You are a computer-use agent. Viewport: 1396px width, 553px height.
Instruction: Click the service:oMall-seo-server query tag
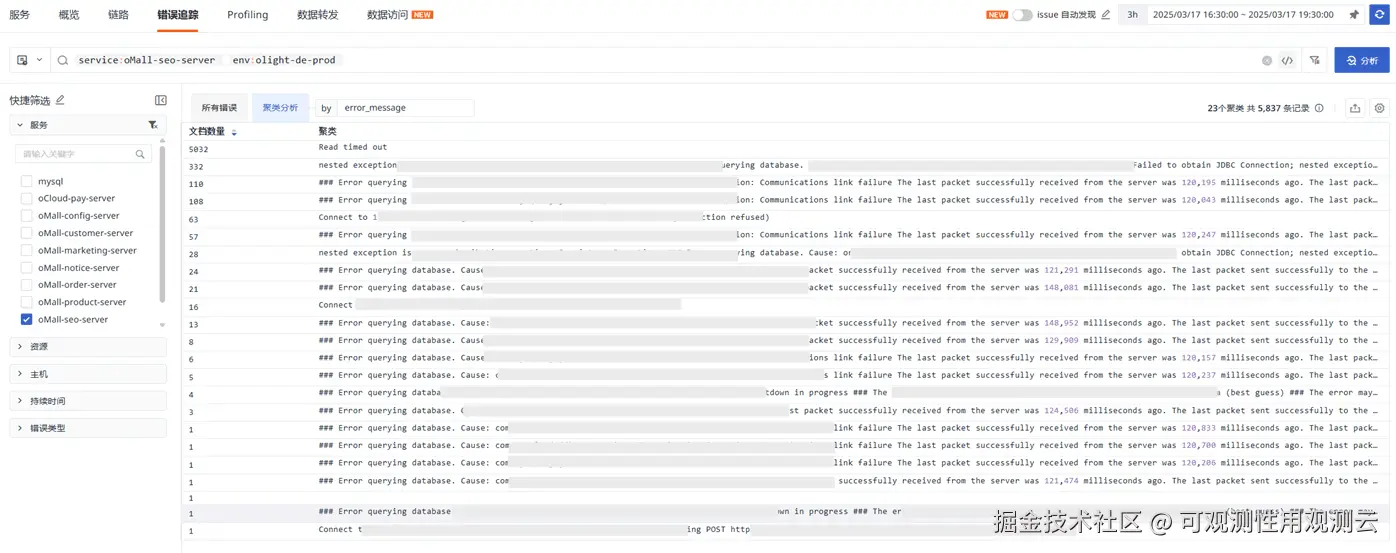tap(147, 60)
